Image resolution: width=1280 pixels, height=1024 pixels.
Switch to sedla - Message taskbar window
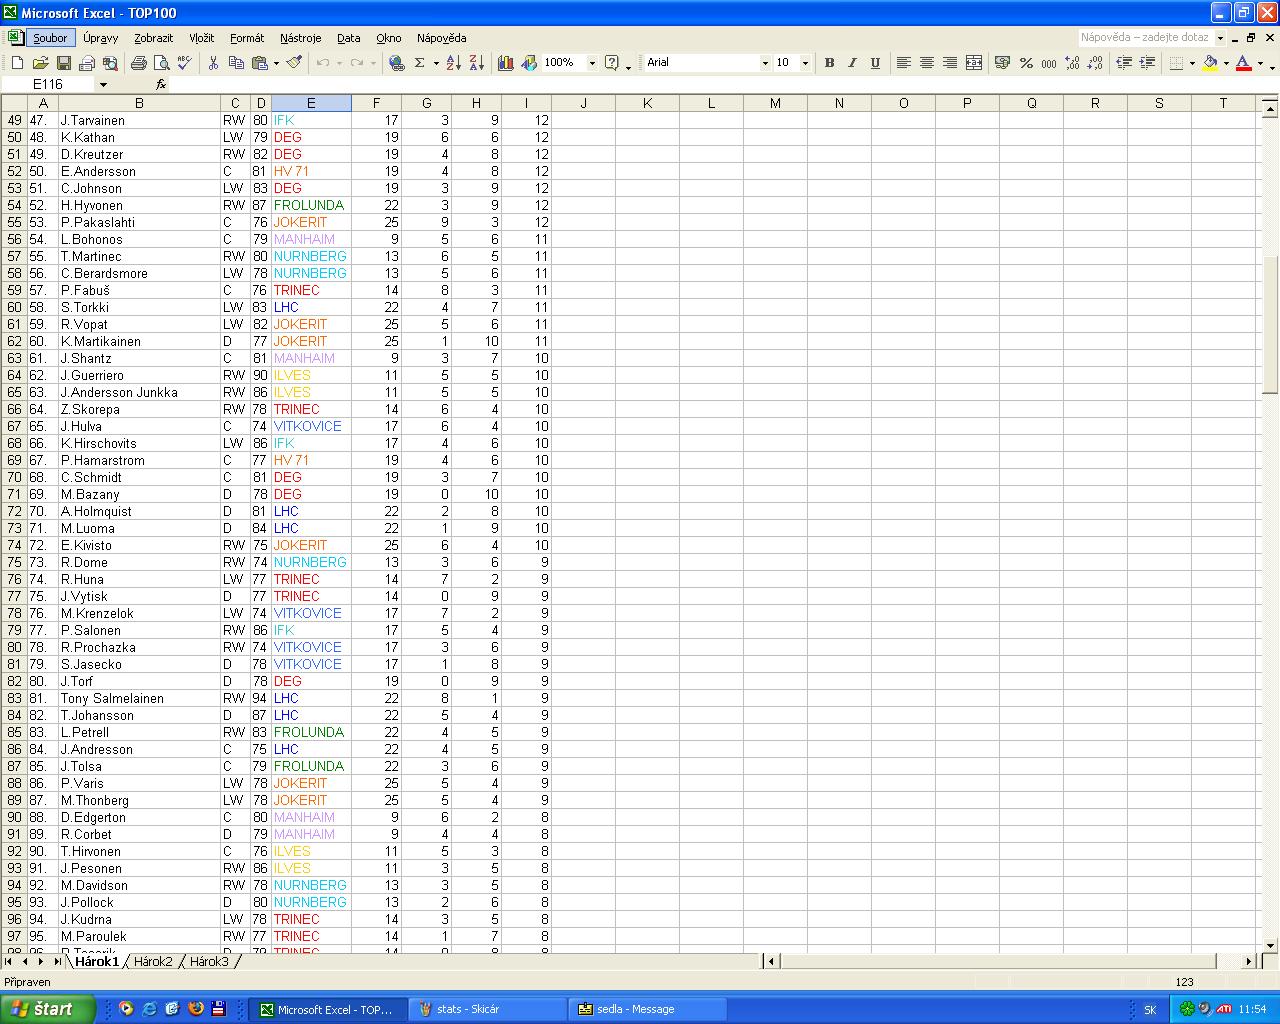tap(647, 1009)
